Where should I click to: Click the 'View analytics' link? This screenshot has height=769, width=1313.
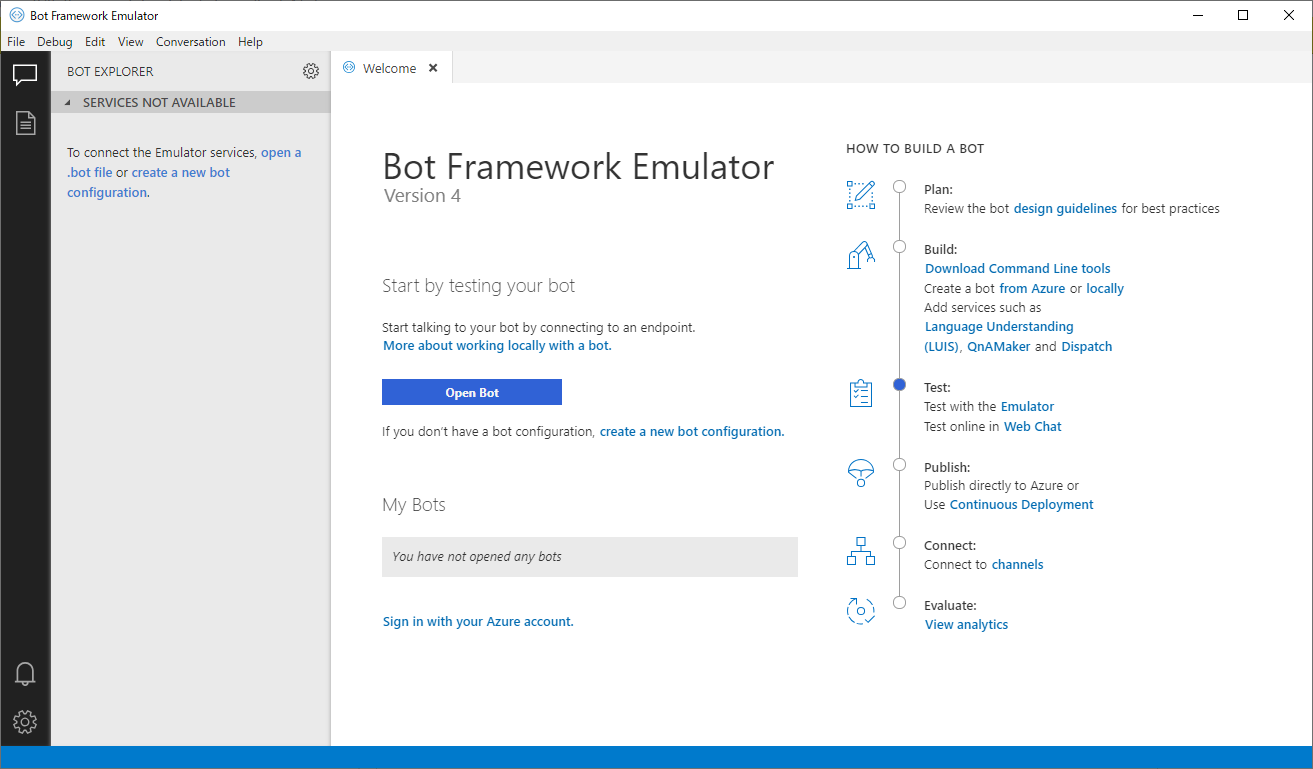pyautogui.click(x=966, y=625)
